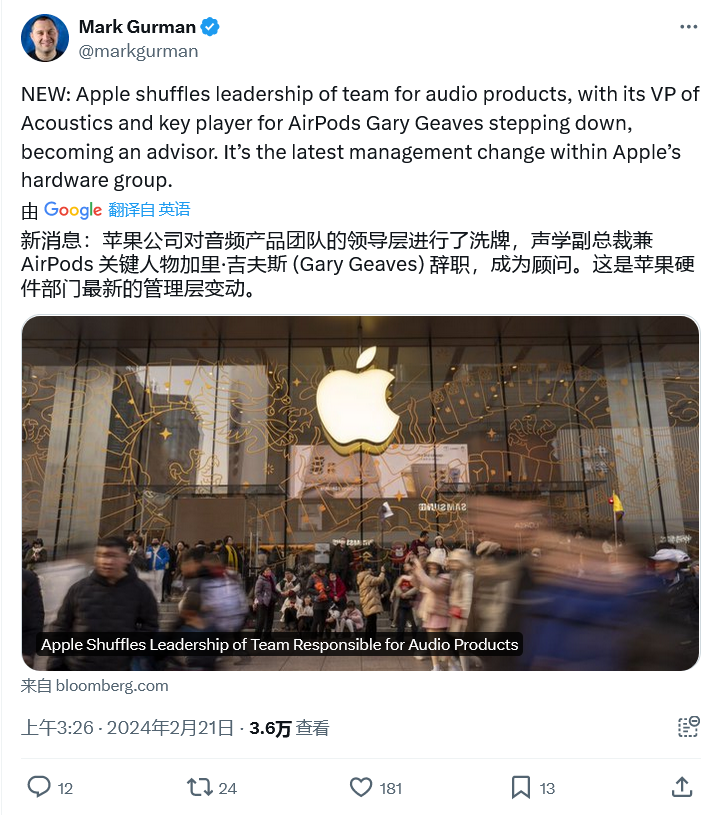
Task: Click the reply speech bubble icon
Action: [x=39, y=787]
